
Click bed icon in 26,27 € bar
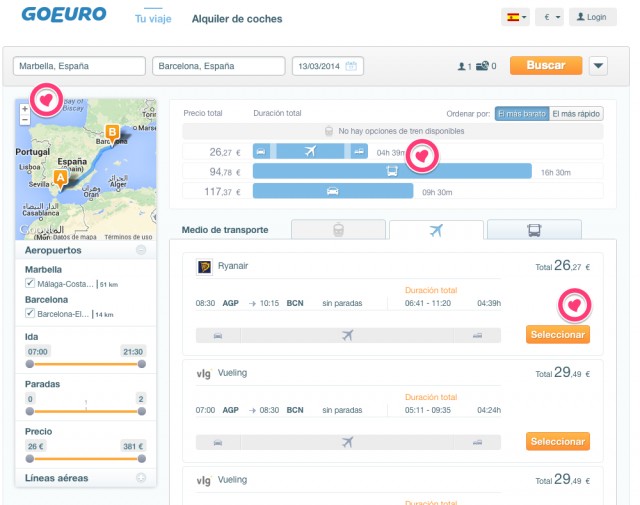(x=359, y=151)
